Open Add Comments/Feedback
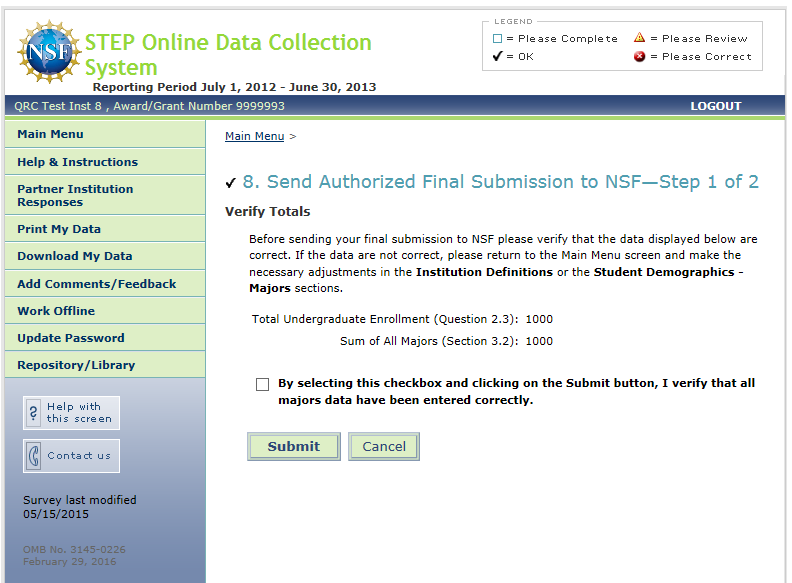The width and height of the screenshot is (792, 583). [x=105, y=284]
